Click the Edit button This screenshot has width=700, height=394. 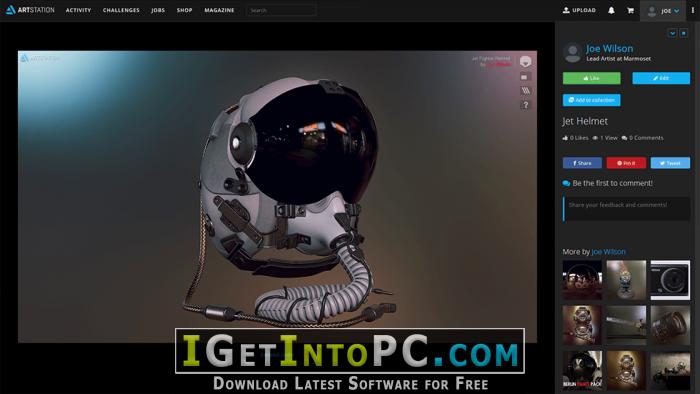pyautogui.click(x=661, y=78)
